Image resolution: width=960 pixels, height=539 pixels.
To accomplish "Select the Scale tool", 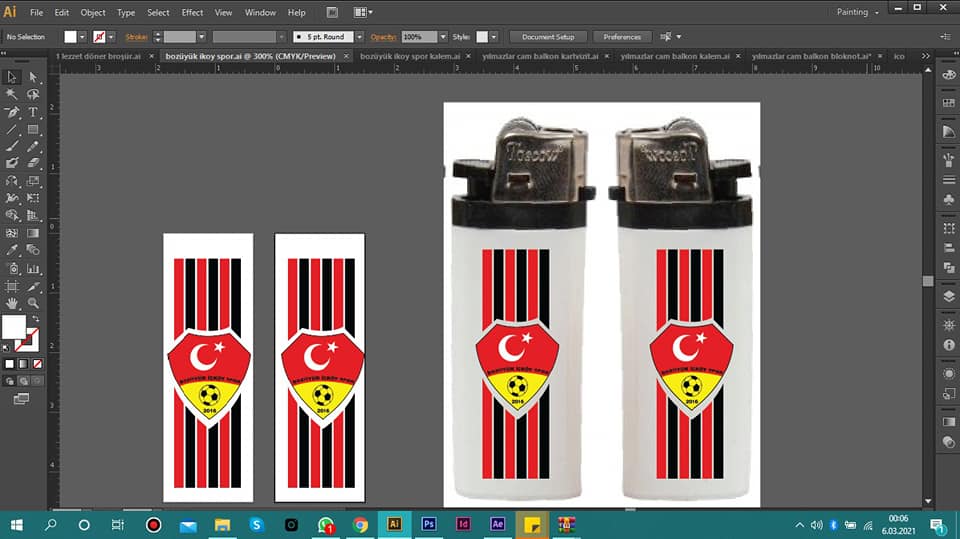I will click(x=32, y=181).
